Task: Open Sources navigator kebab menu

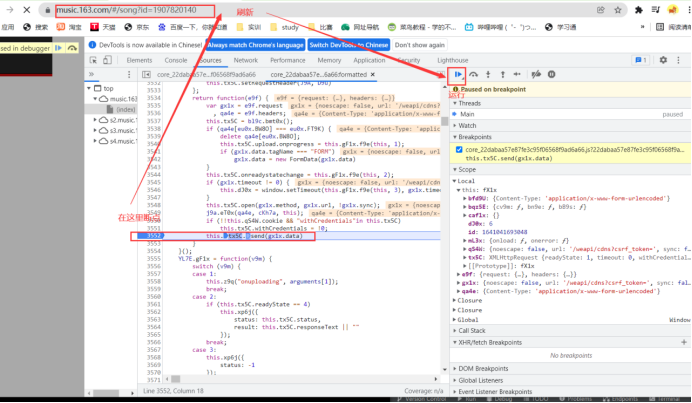Action: pyautogui.click(x=129, y=74)
